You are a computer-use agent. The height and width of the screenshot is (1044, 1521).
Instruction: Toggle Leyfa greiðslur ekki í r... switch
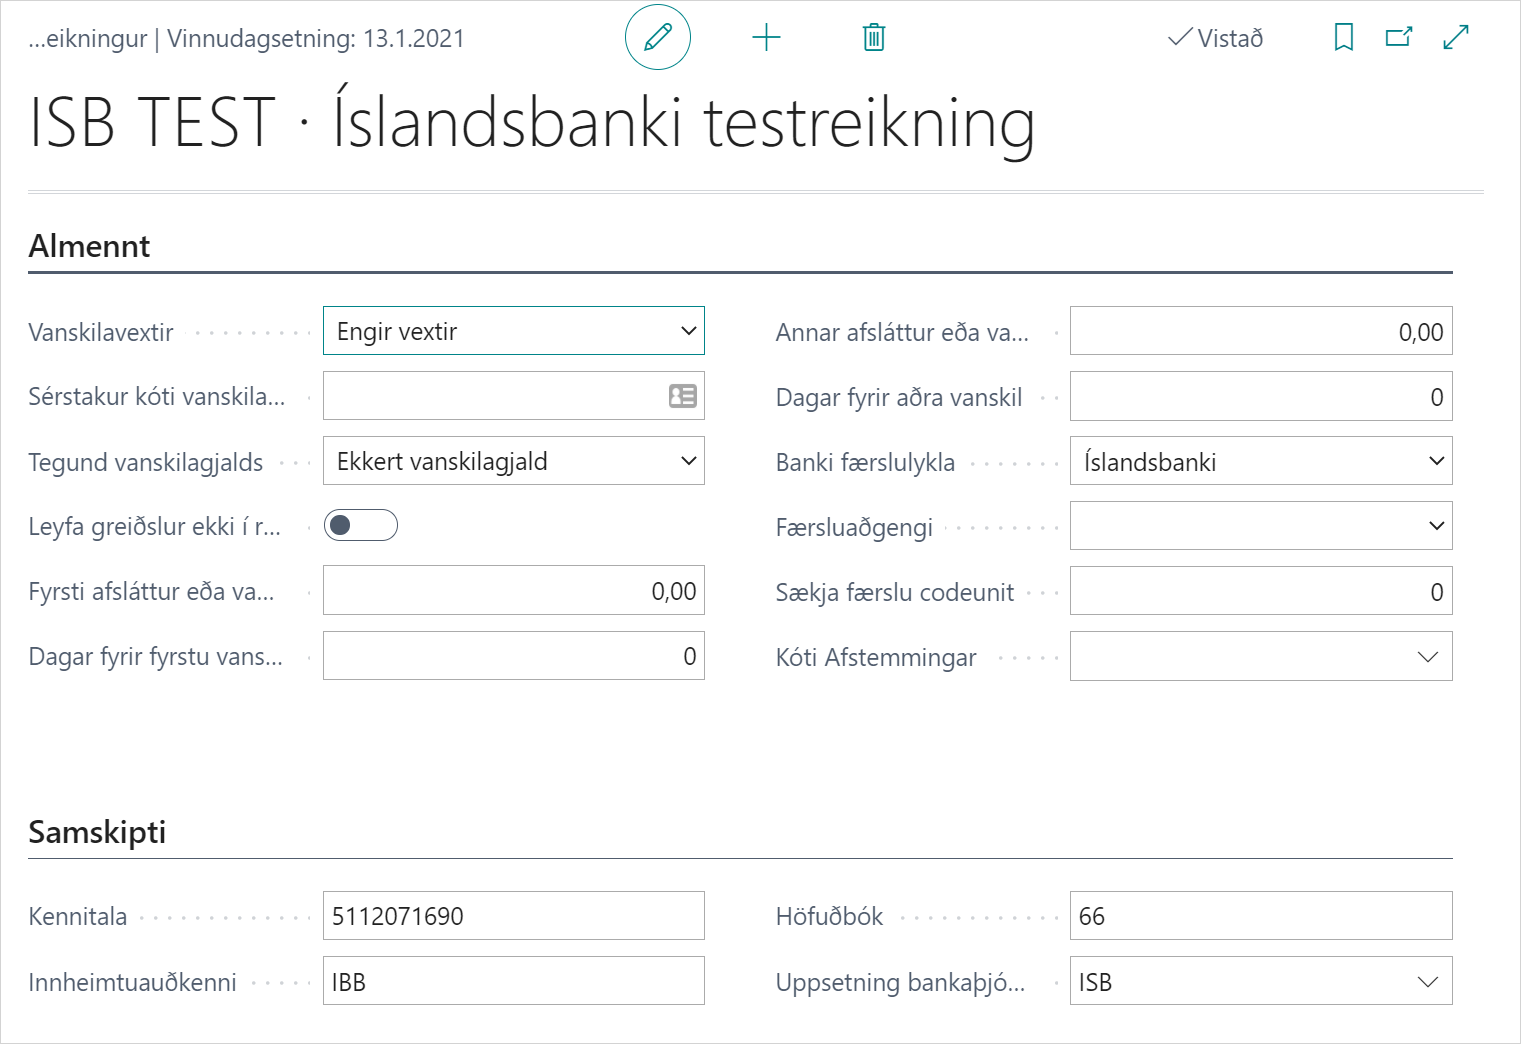pyautogui.click(x=361, y=525)
